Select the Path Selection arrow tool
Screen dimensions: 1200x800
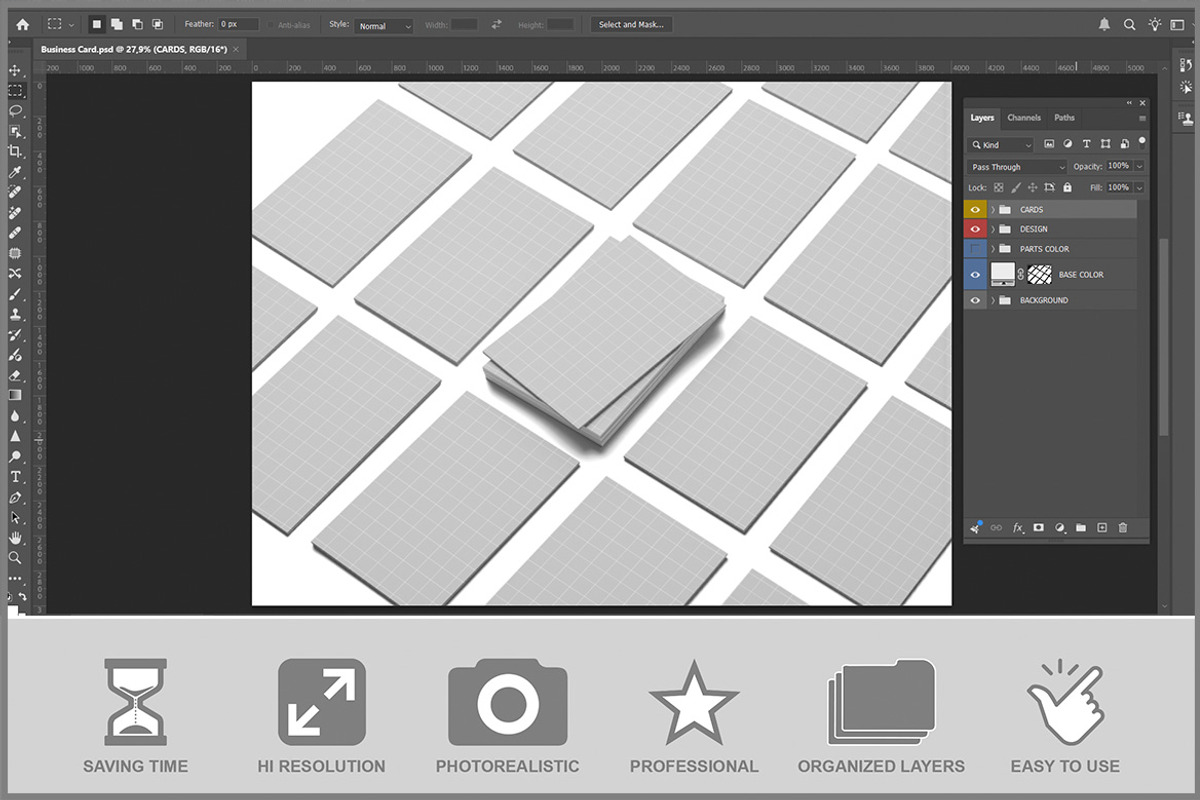click(x=15, y=517)
